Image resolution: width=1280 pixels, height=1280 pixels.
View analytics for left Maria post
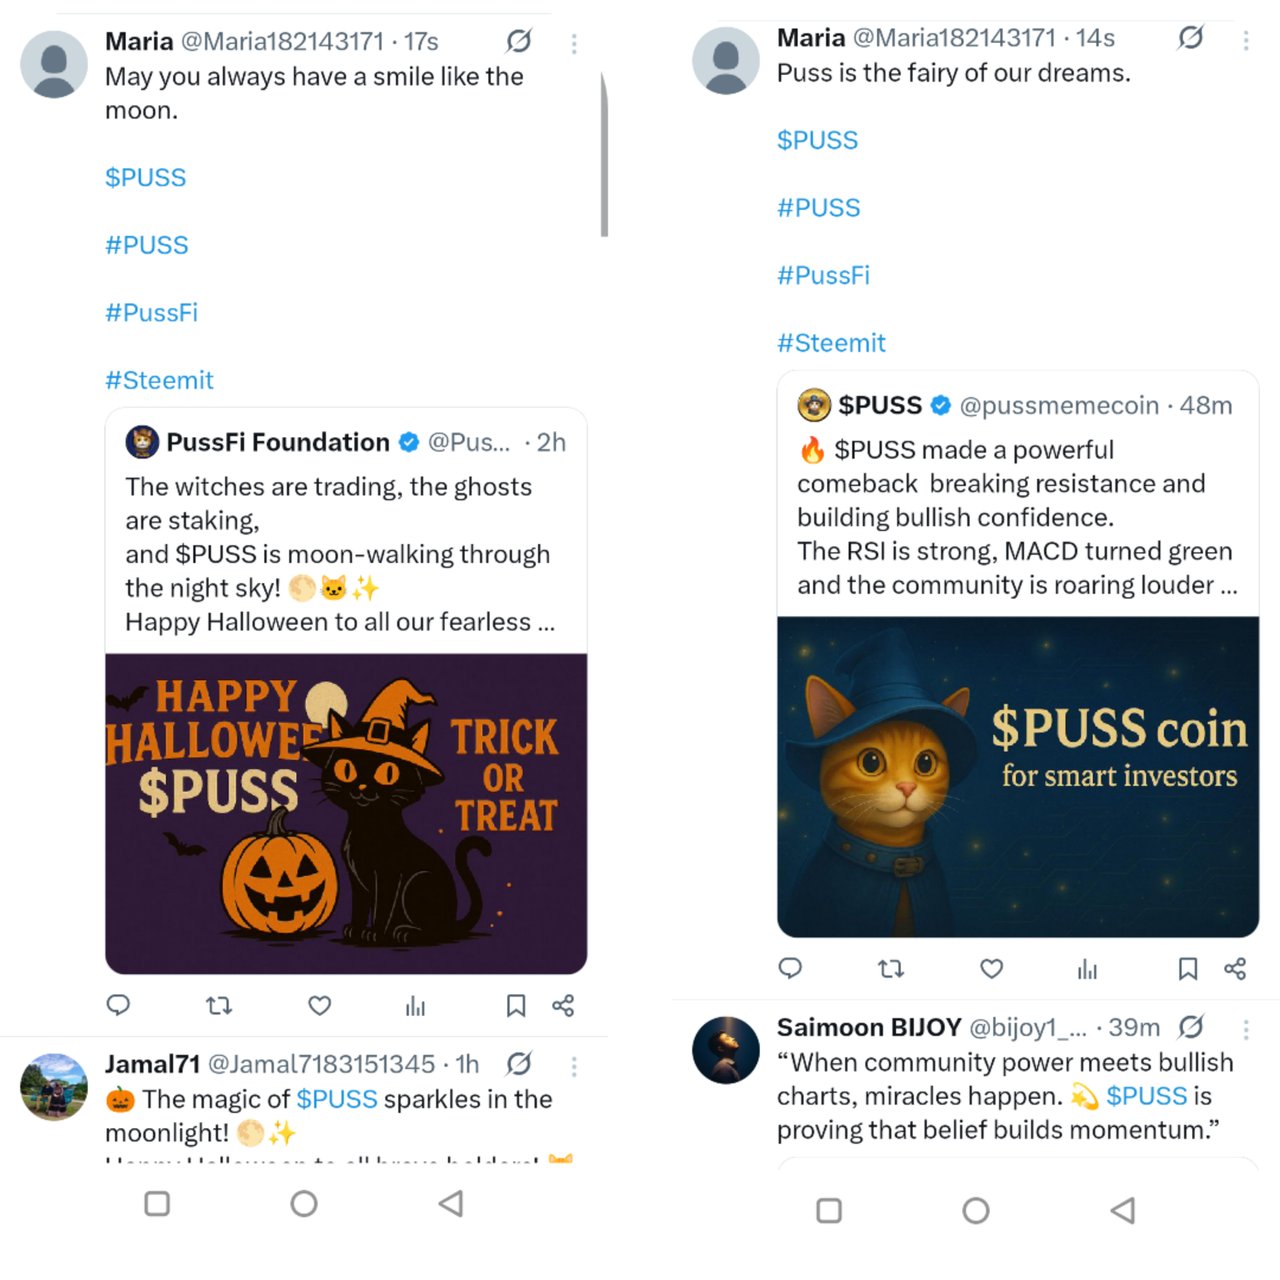point(415,1006)
